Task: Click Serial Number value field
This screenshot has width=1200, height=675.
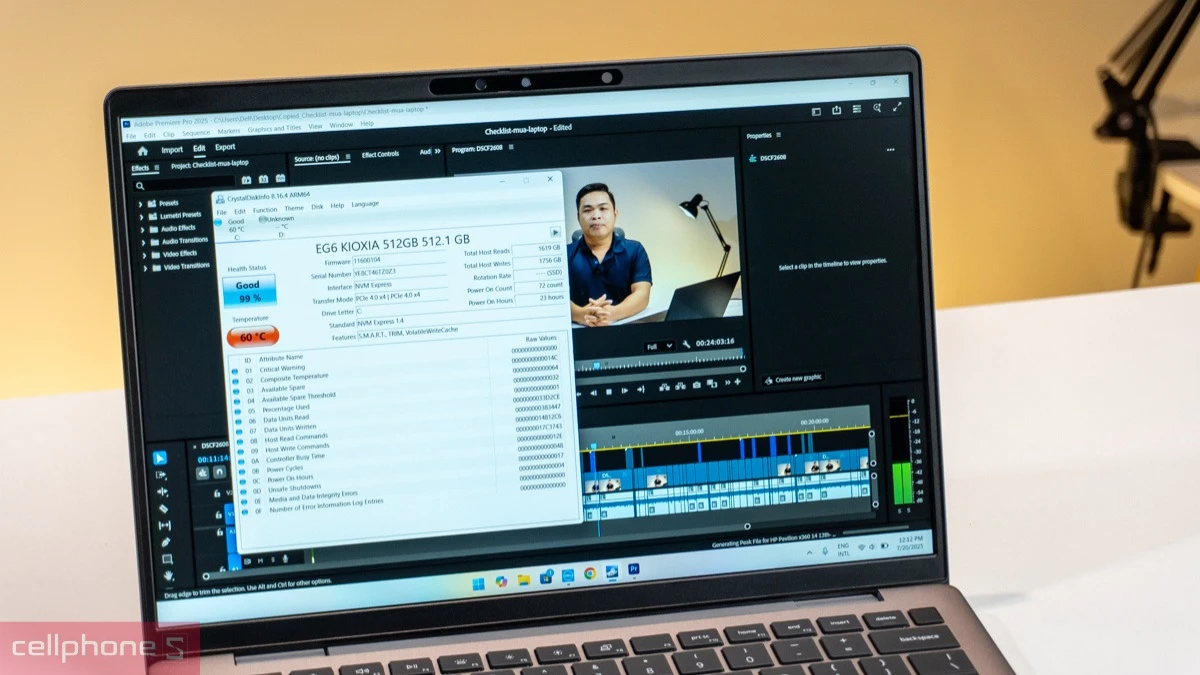Action: point(399,272)
